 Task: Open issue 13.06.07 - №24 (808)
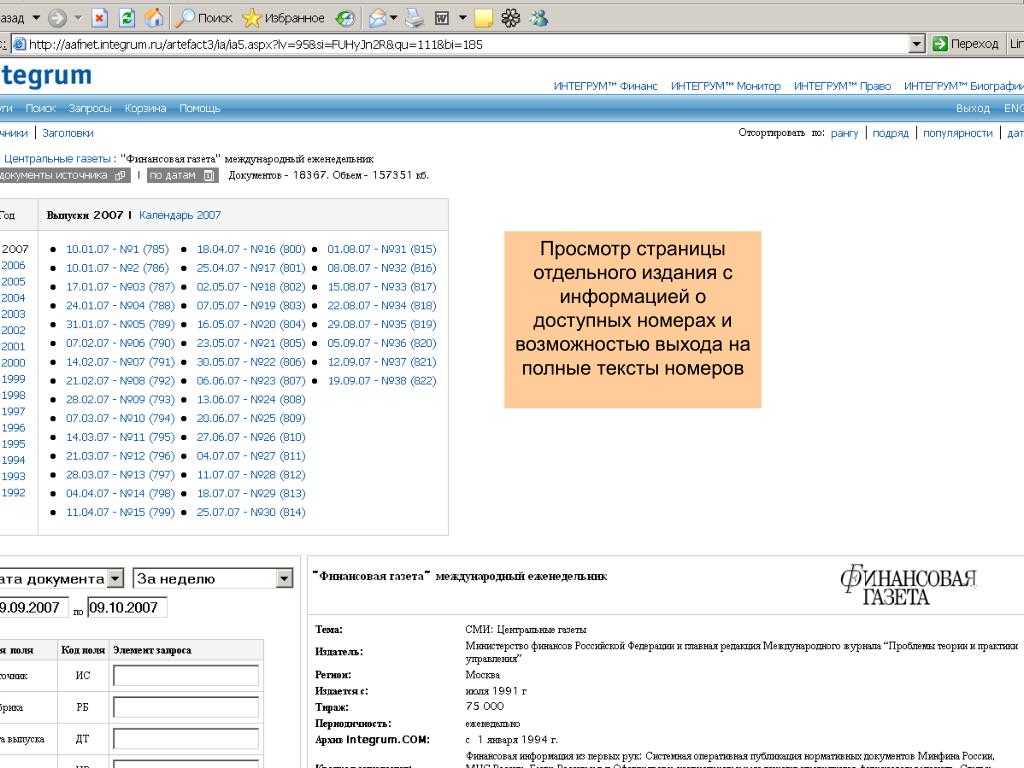pos(251,400)
